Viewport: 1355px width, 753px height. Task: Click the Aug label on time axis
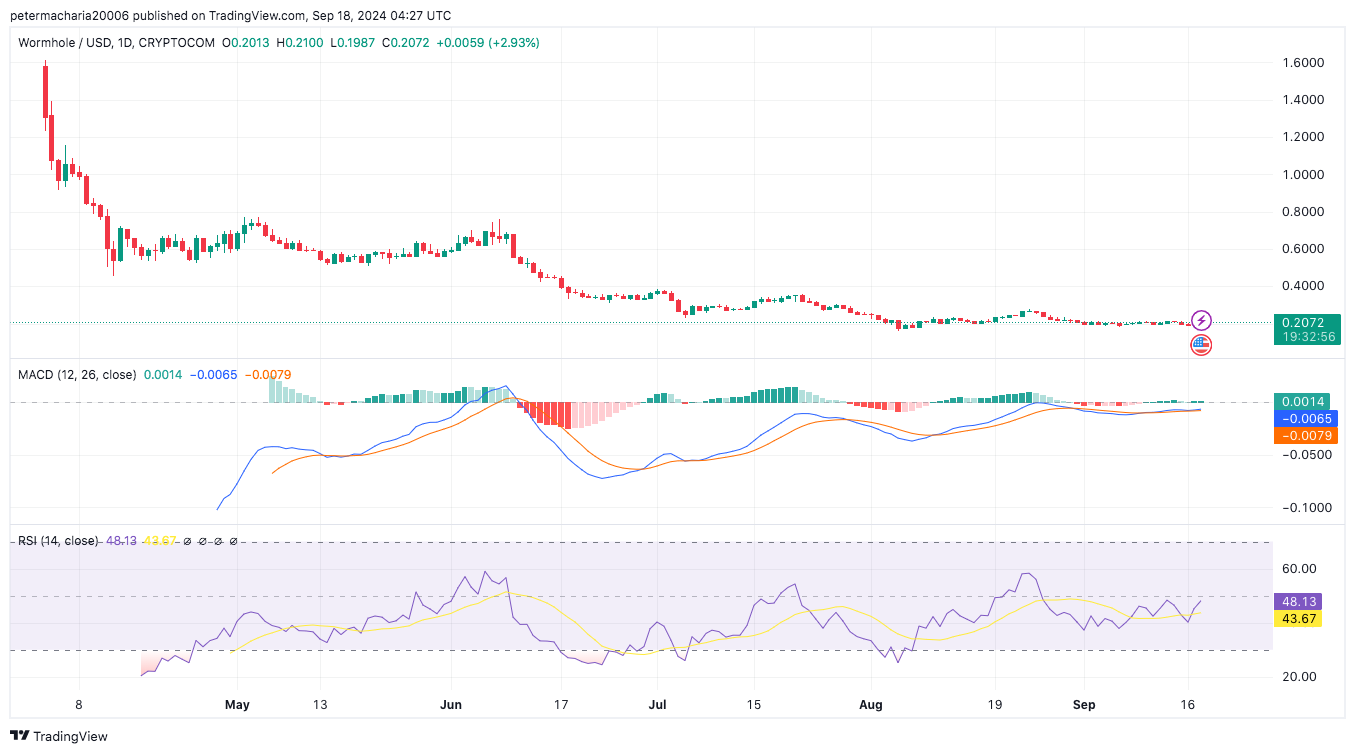(x=871, y=705)
